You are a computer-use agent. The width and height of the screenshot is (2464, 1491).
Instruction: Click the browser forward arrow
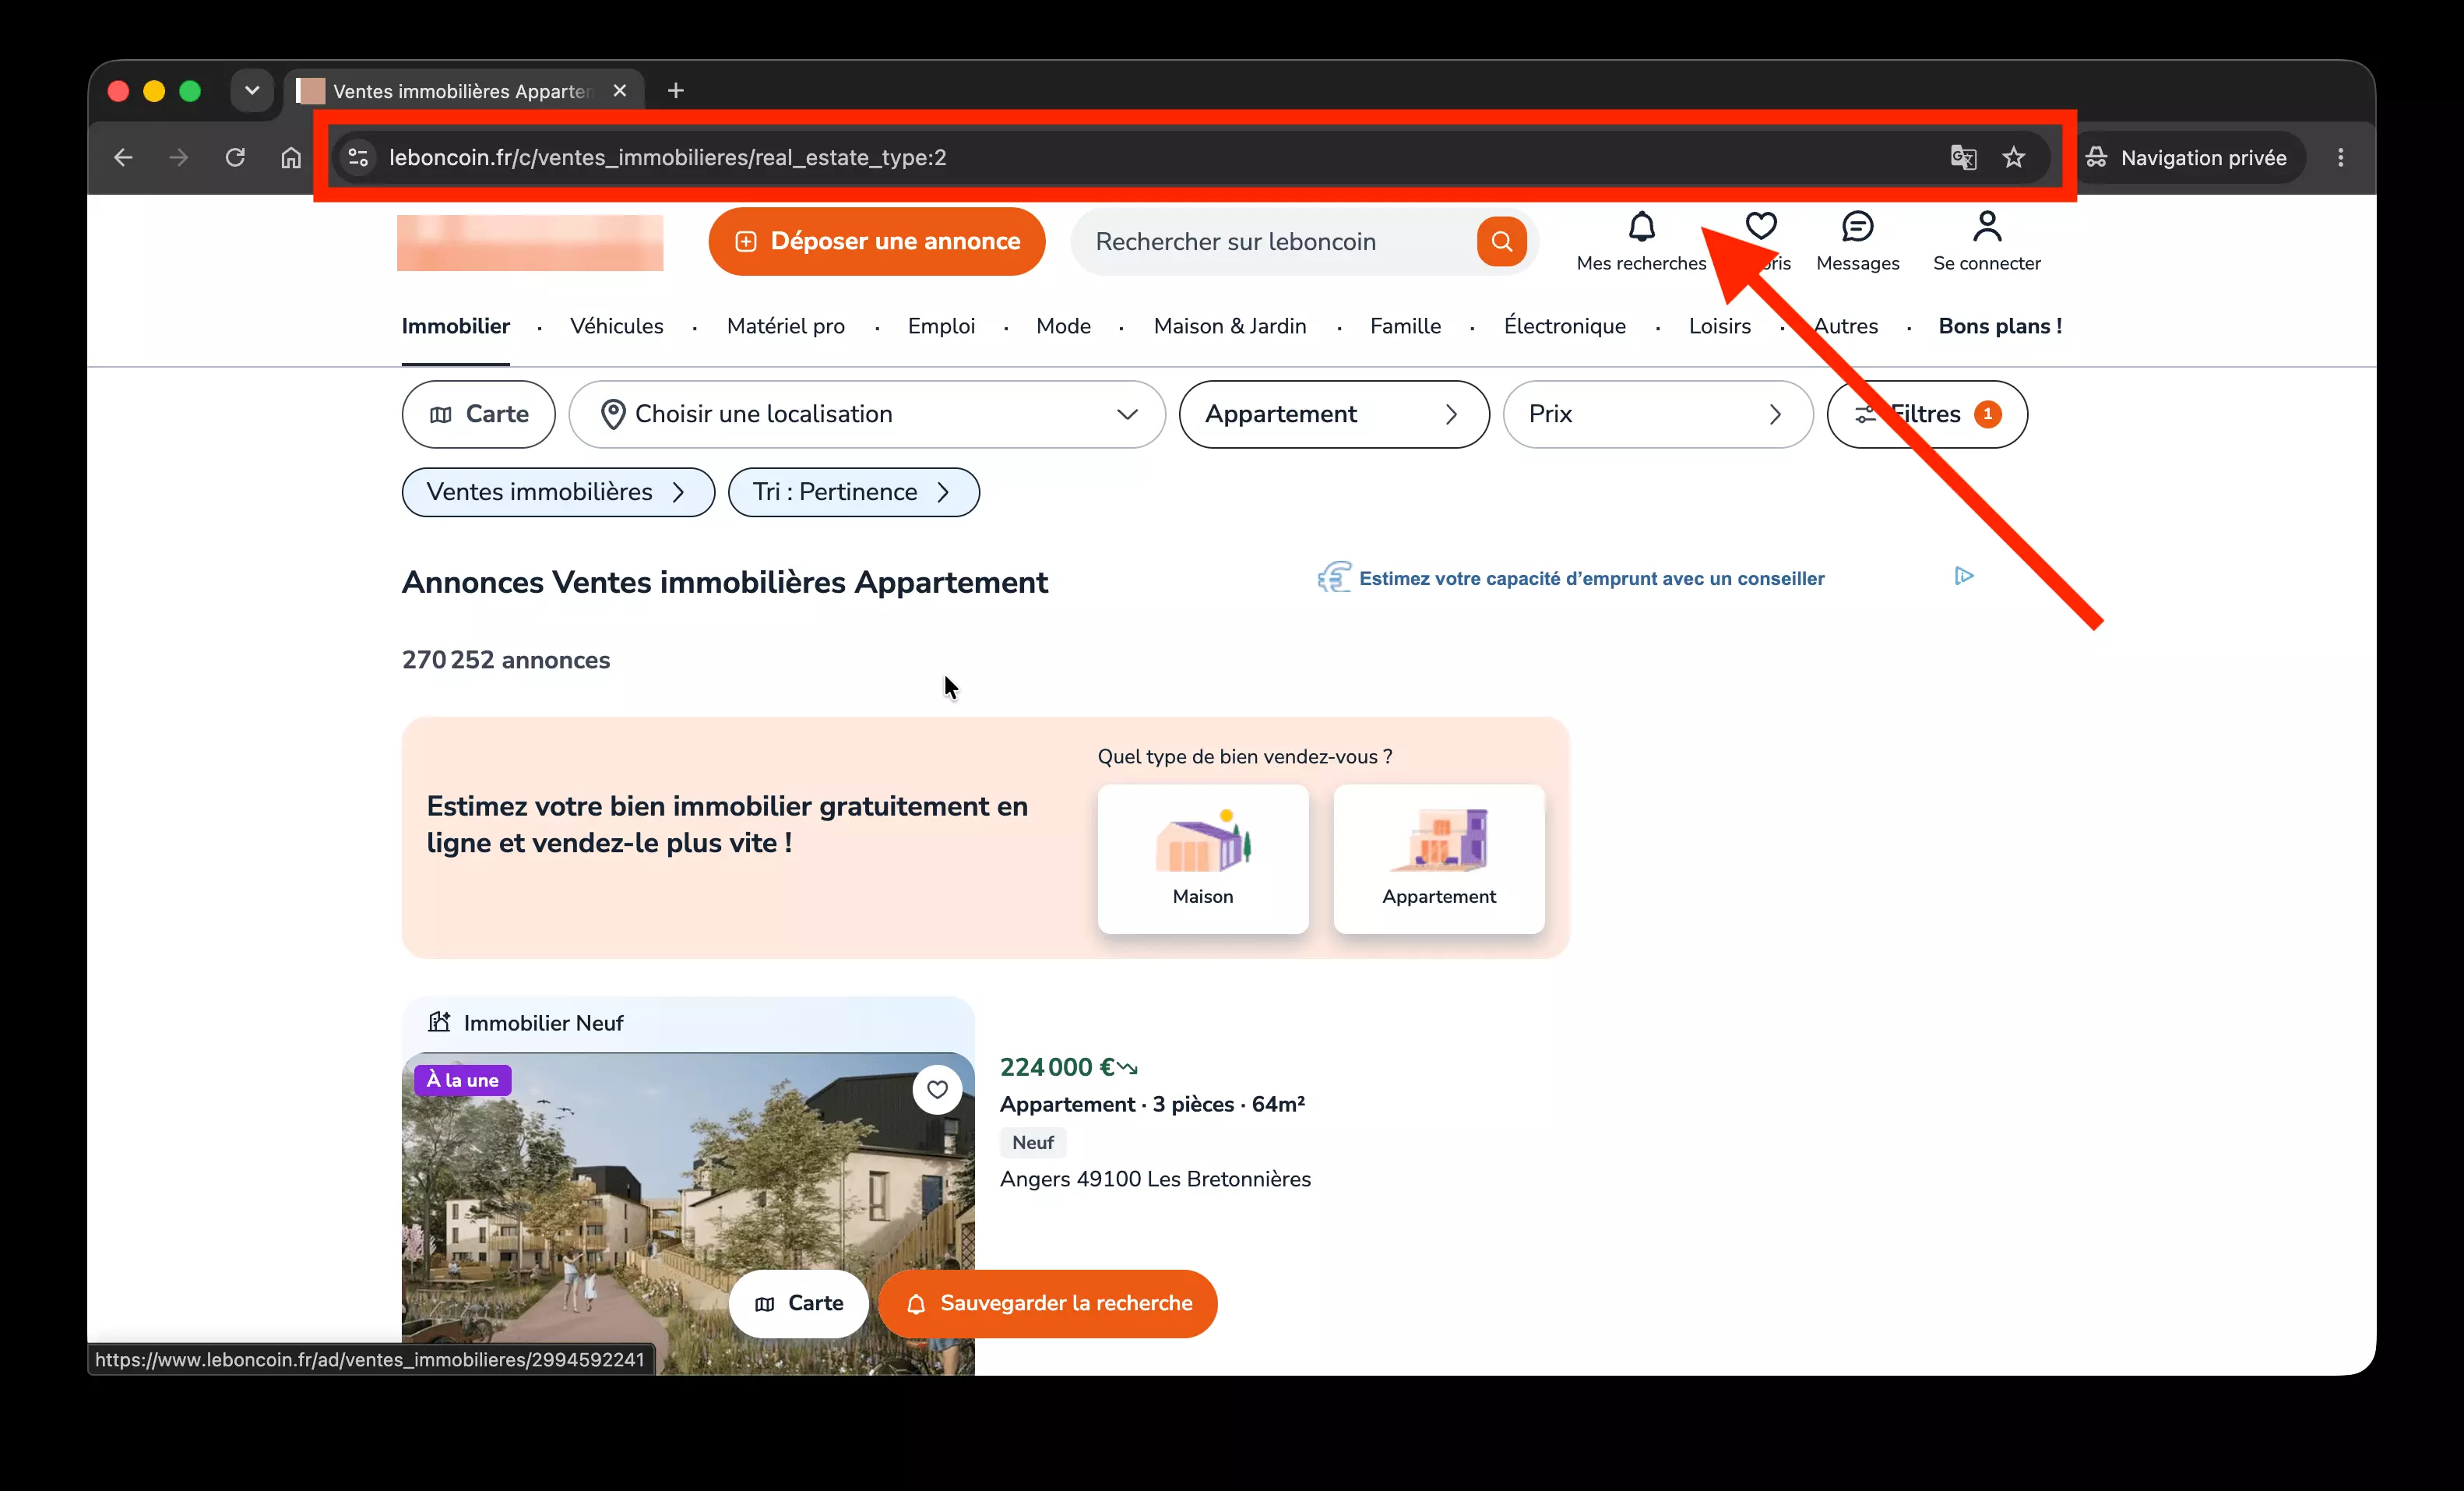pyautogui.click(x=179, y=157)
